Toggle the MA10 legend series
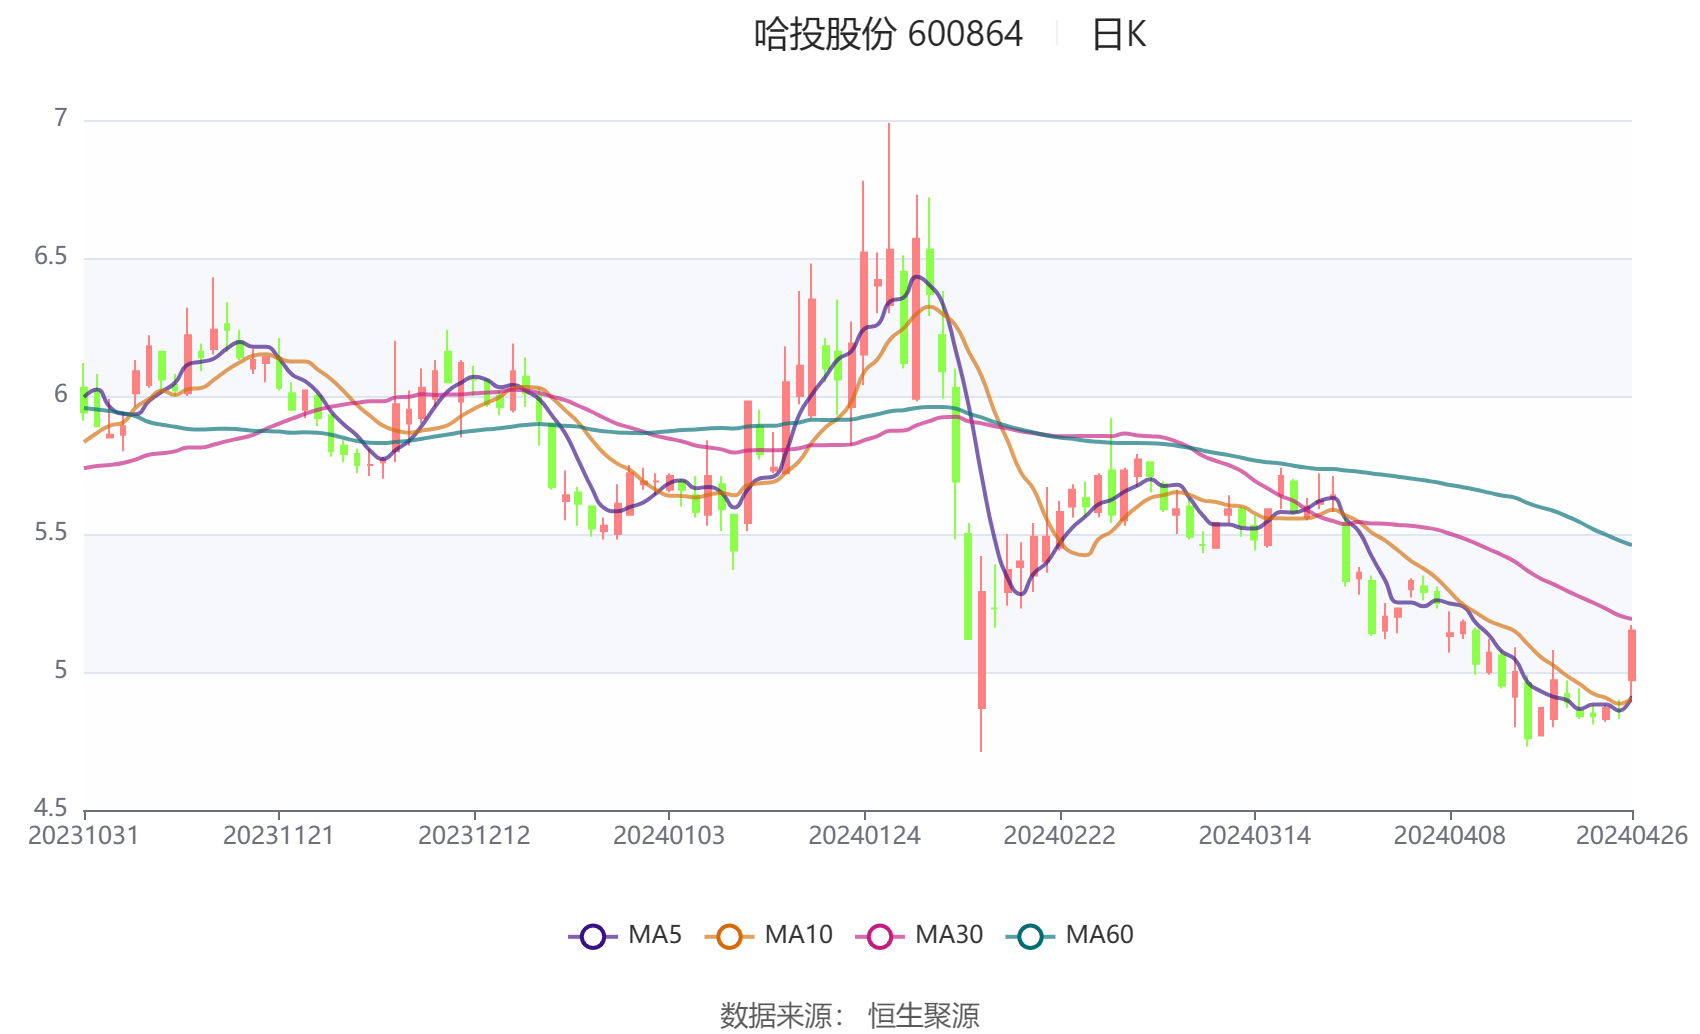 pyautogui.click(x=768, y=936)
